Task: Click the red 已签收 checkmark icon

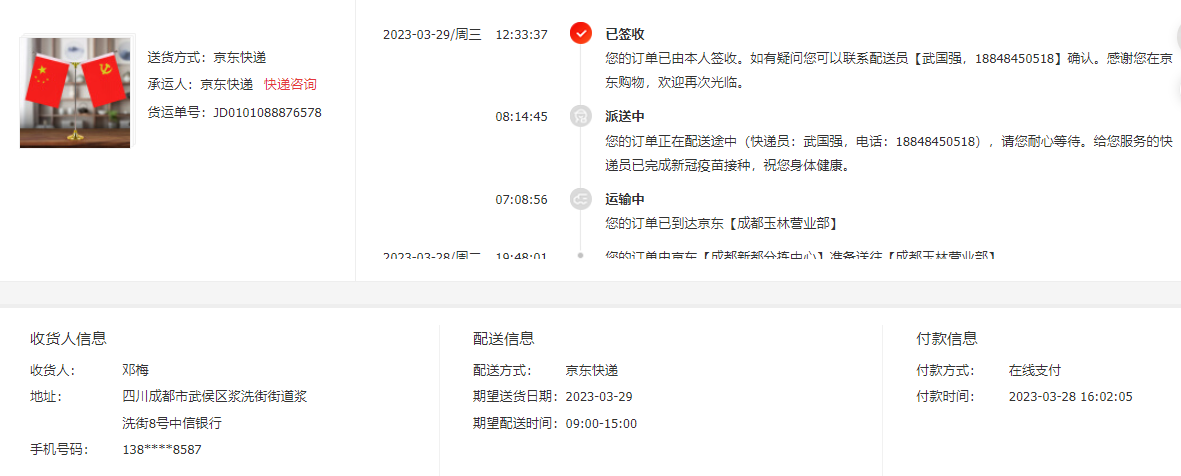Action: click(x=580, y=34)
